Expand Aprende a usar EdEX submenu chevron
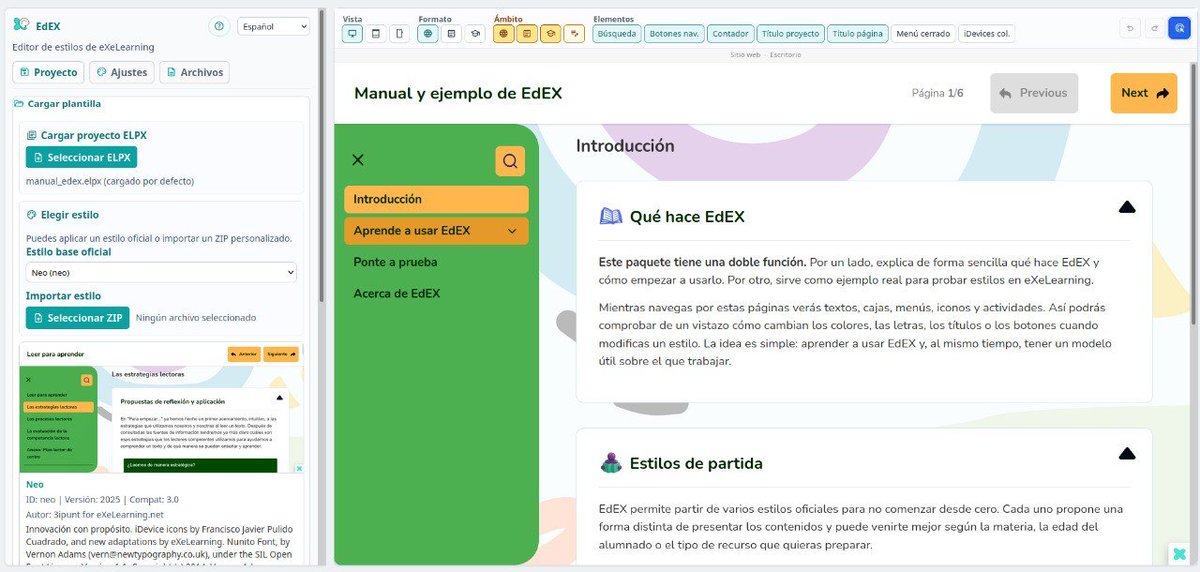 click(512, 231)
